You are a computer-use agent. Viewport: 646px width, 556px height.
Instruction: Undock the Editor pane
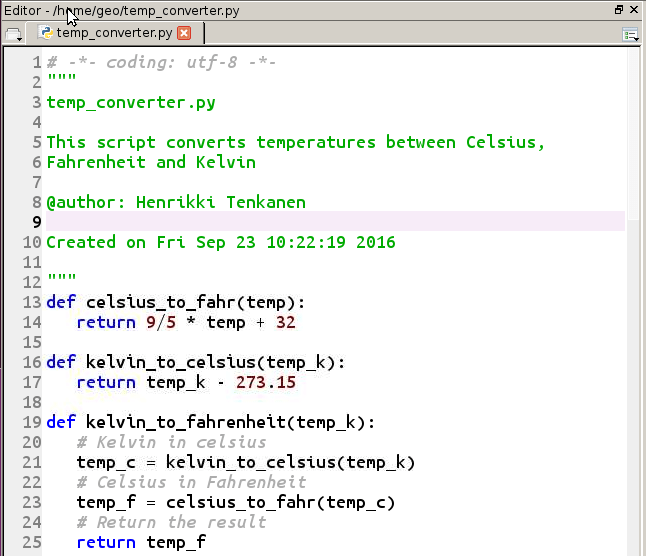point(619,9)
